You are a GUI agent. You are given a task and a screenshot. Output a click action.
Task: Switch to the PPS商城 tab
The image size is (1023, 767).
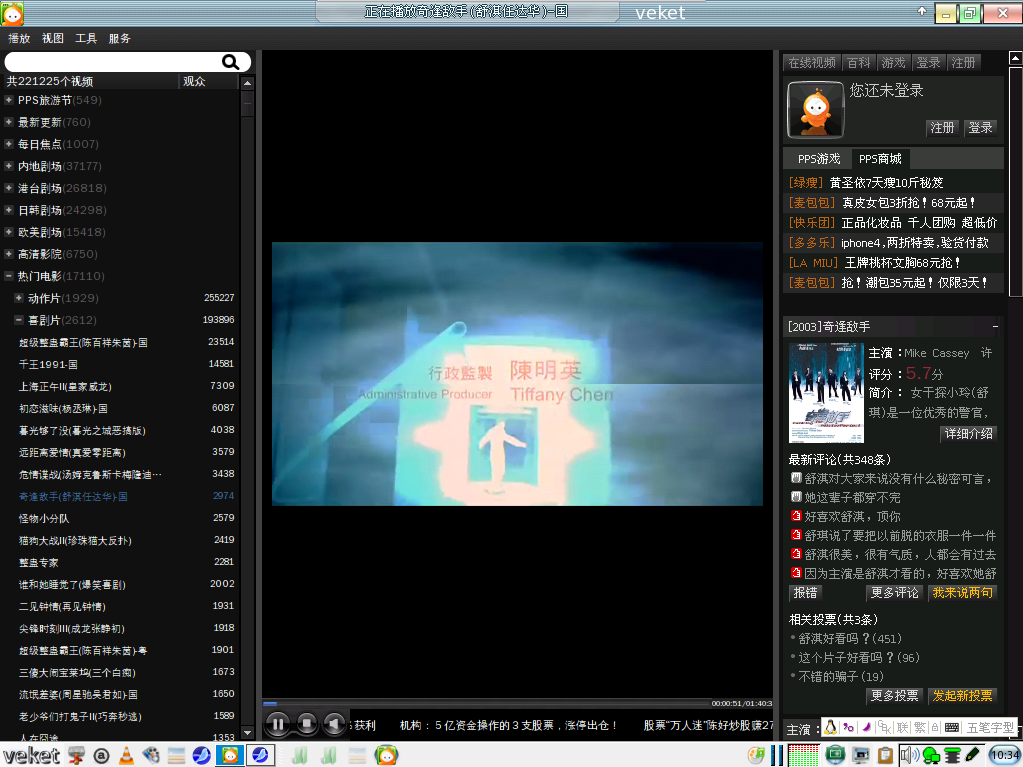[880, 158]
